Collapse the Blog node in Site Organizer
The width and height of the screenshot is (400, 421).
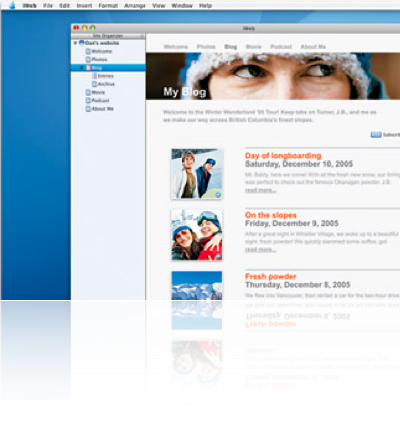[82, 68]
